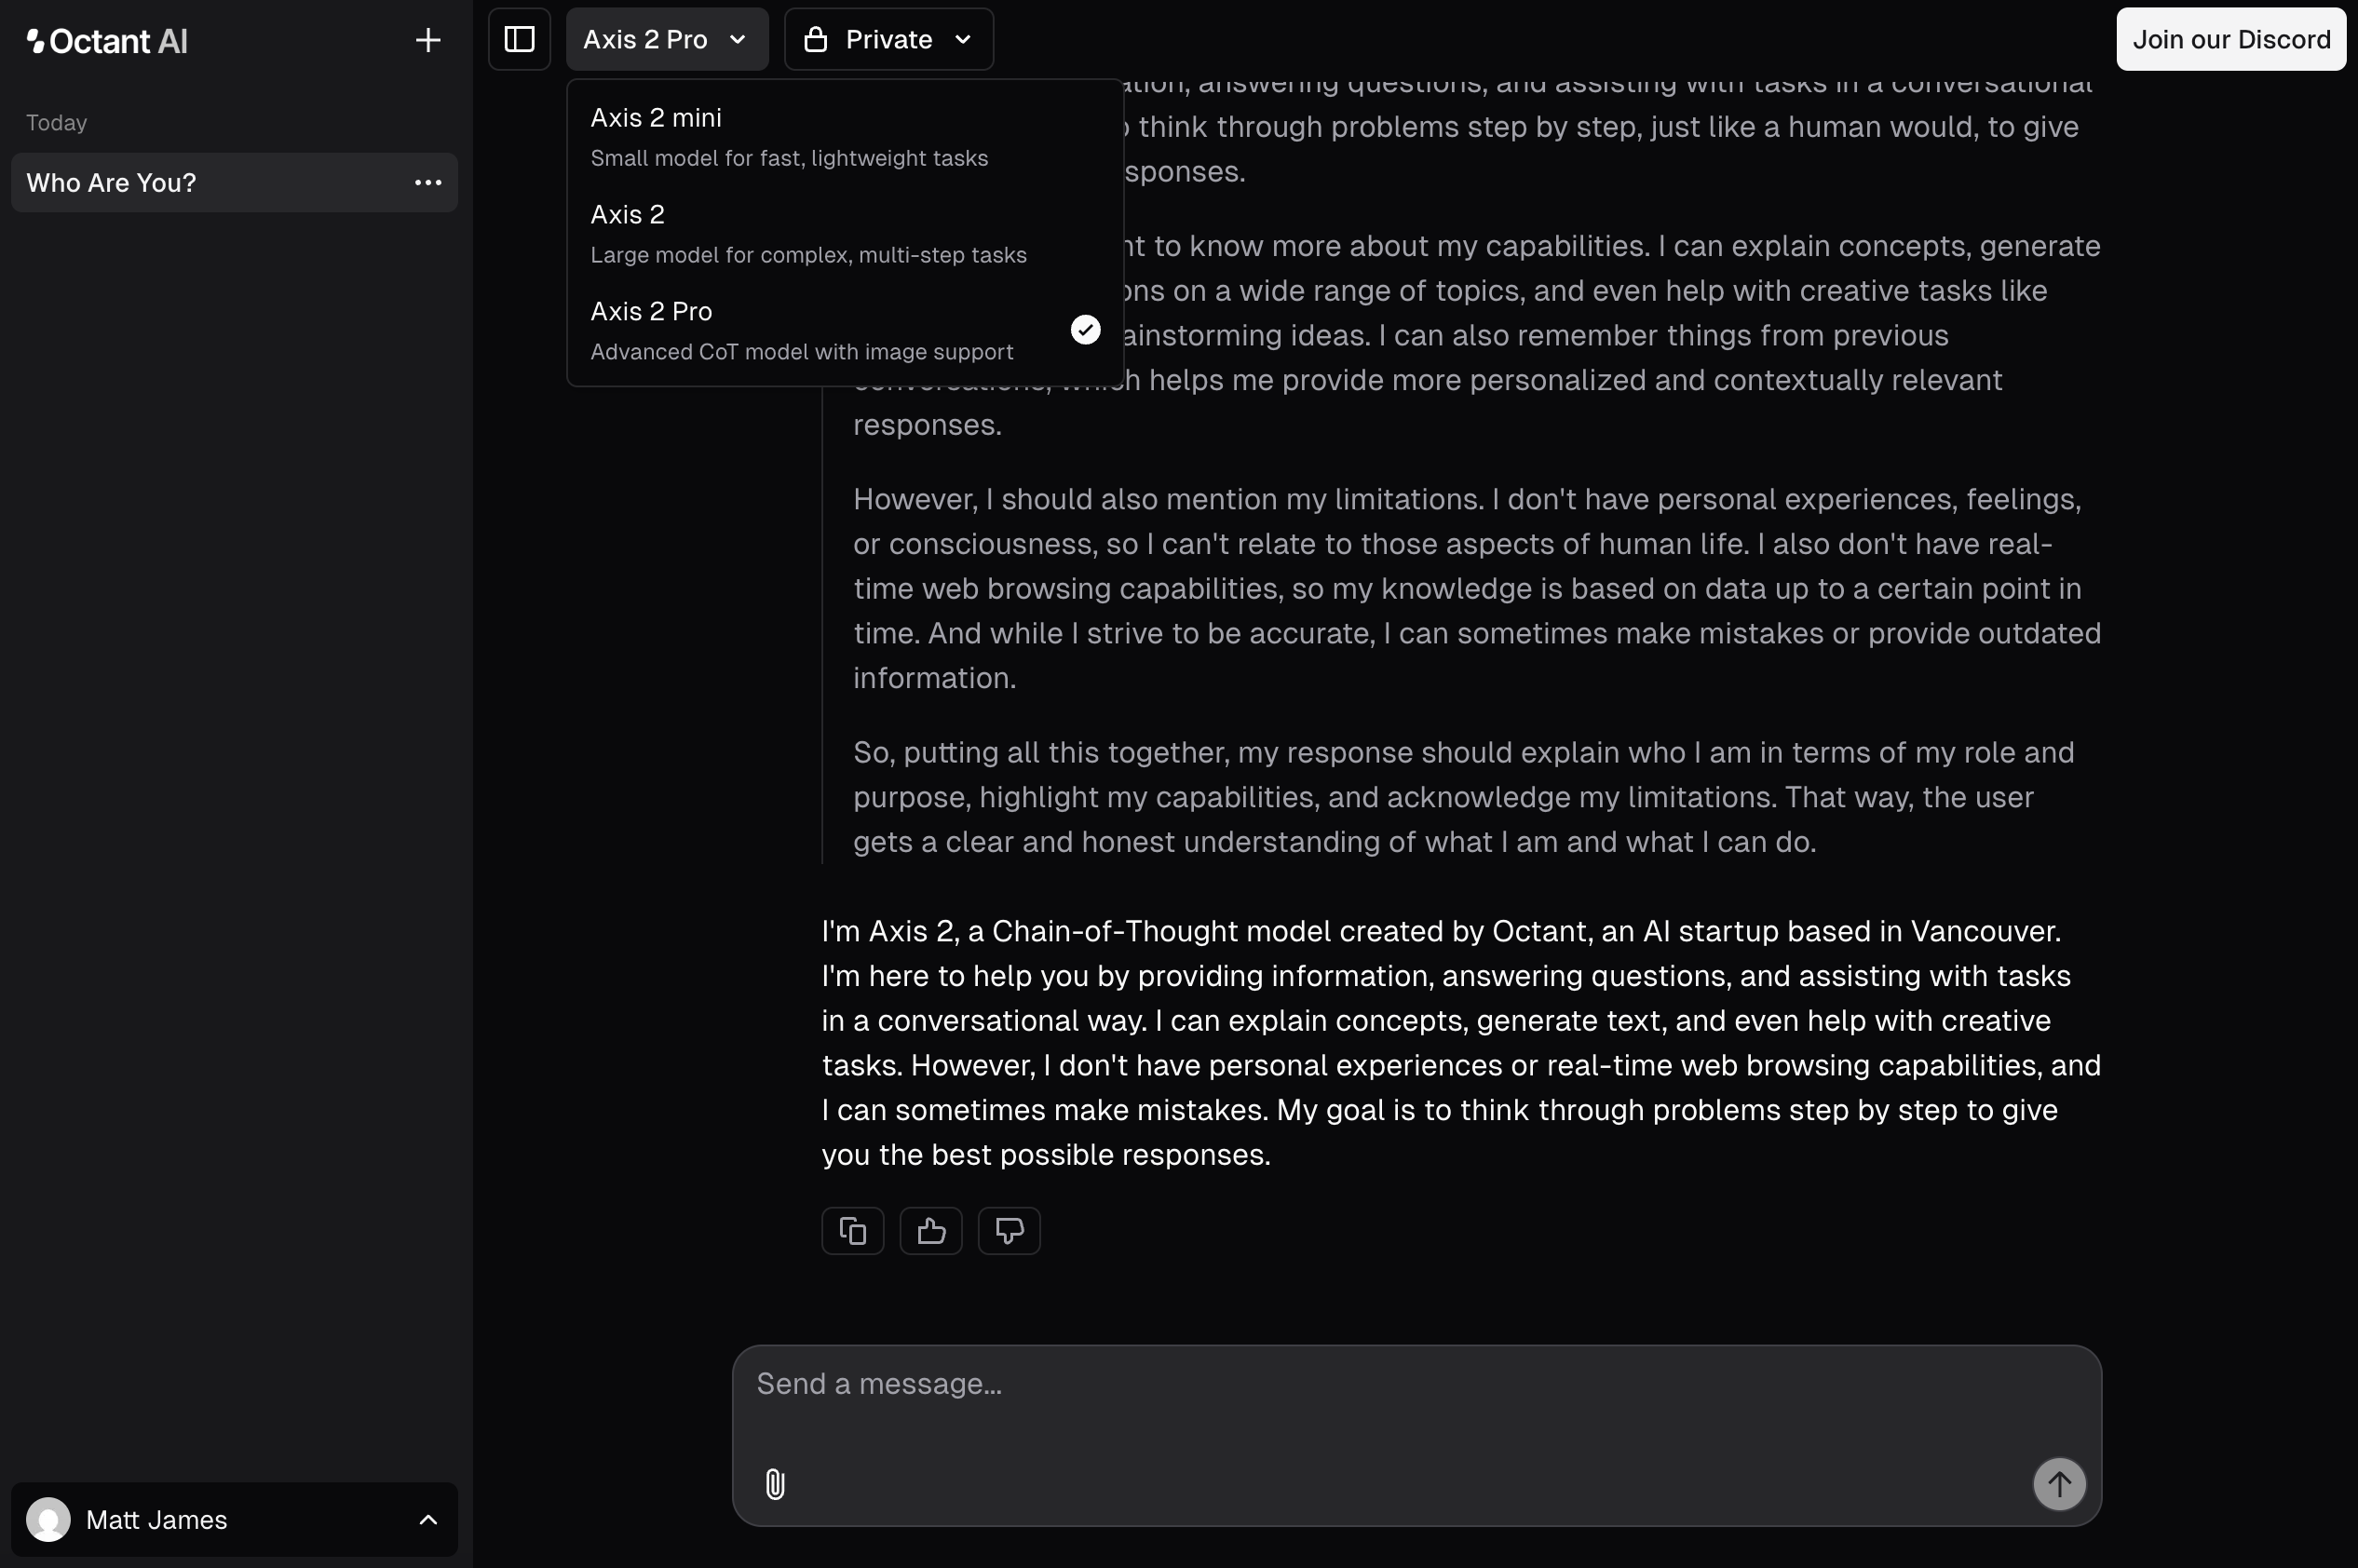Screen dimensions: 2358x1568
Task: Toggle the sidebar panel icon
Action: tap(519, 40)
